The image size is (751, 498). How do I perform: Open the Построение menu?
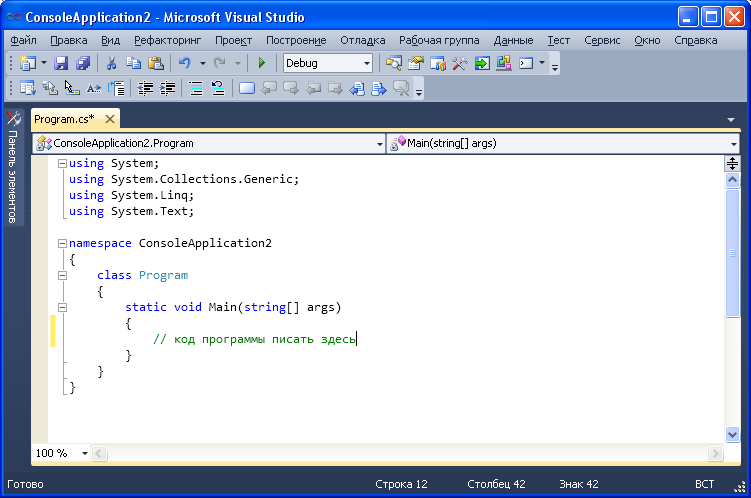pyautogui.click(x=296, y=40)
